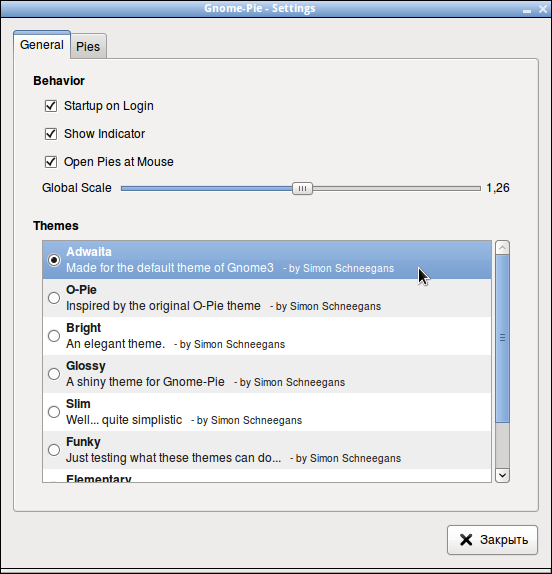Select the General tab

click(42, 45)
